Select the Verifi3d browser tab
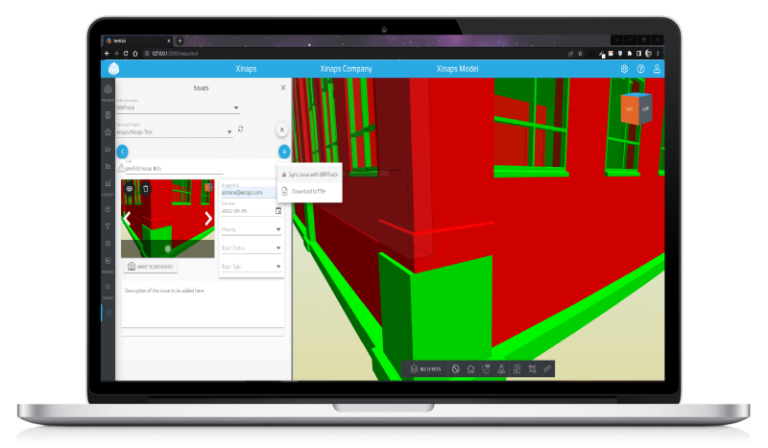Screen dimensions: 768x448 [x=137, y=41]
